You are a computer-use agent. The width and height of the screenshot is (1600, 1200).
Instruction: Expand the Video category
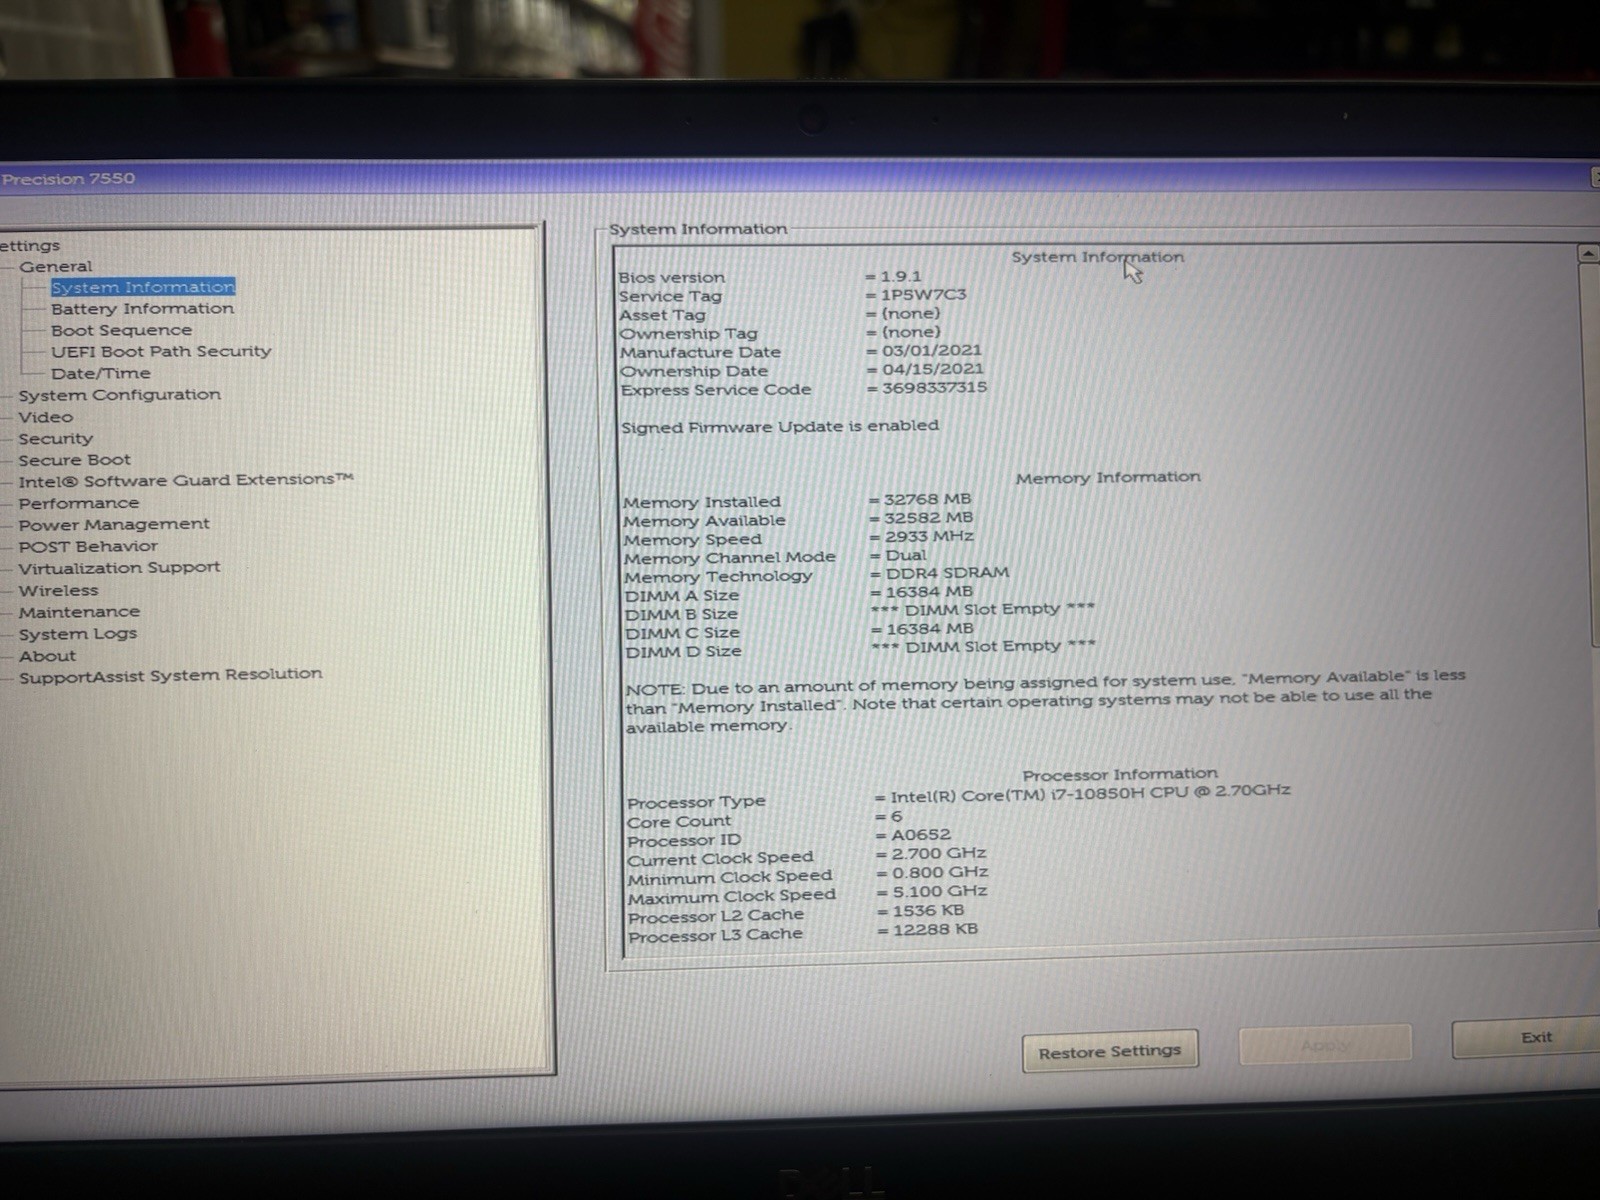click(45, 417)
